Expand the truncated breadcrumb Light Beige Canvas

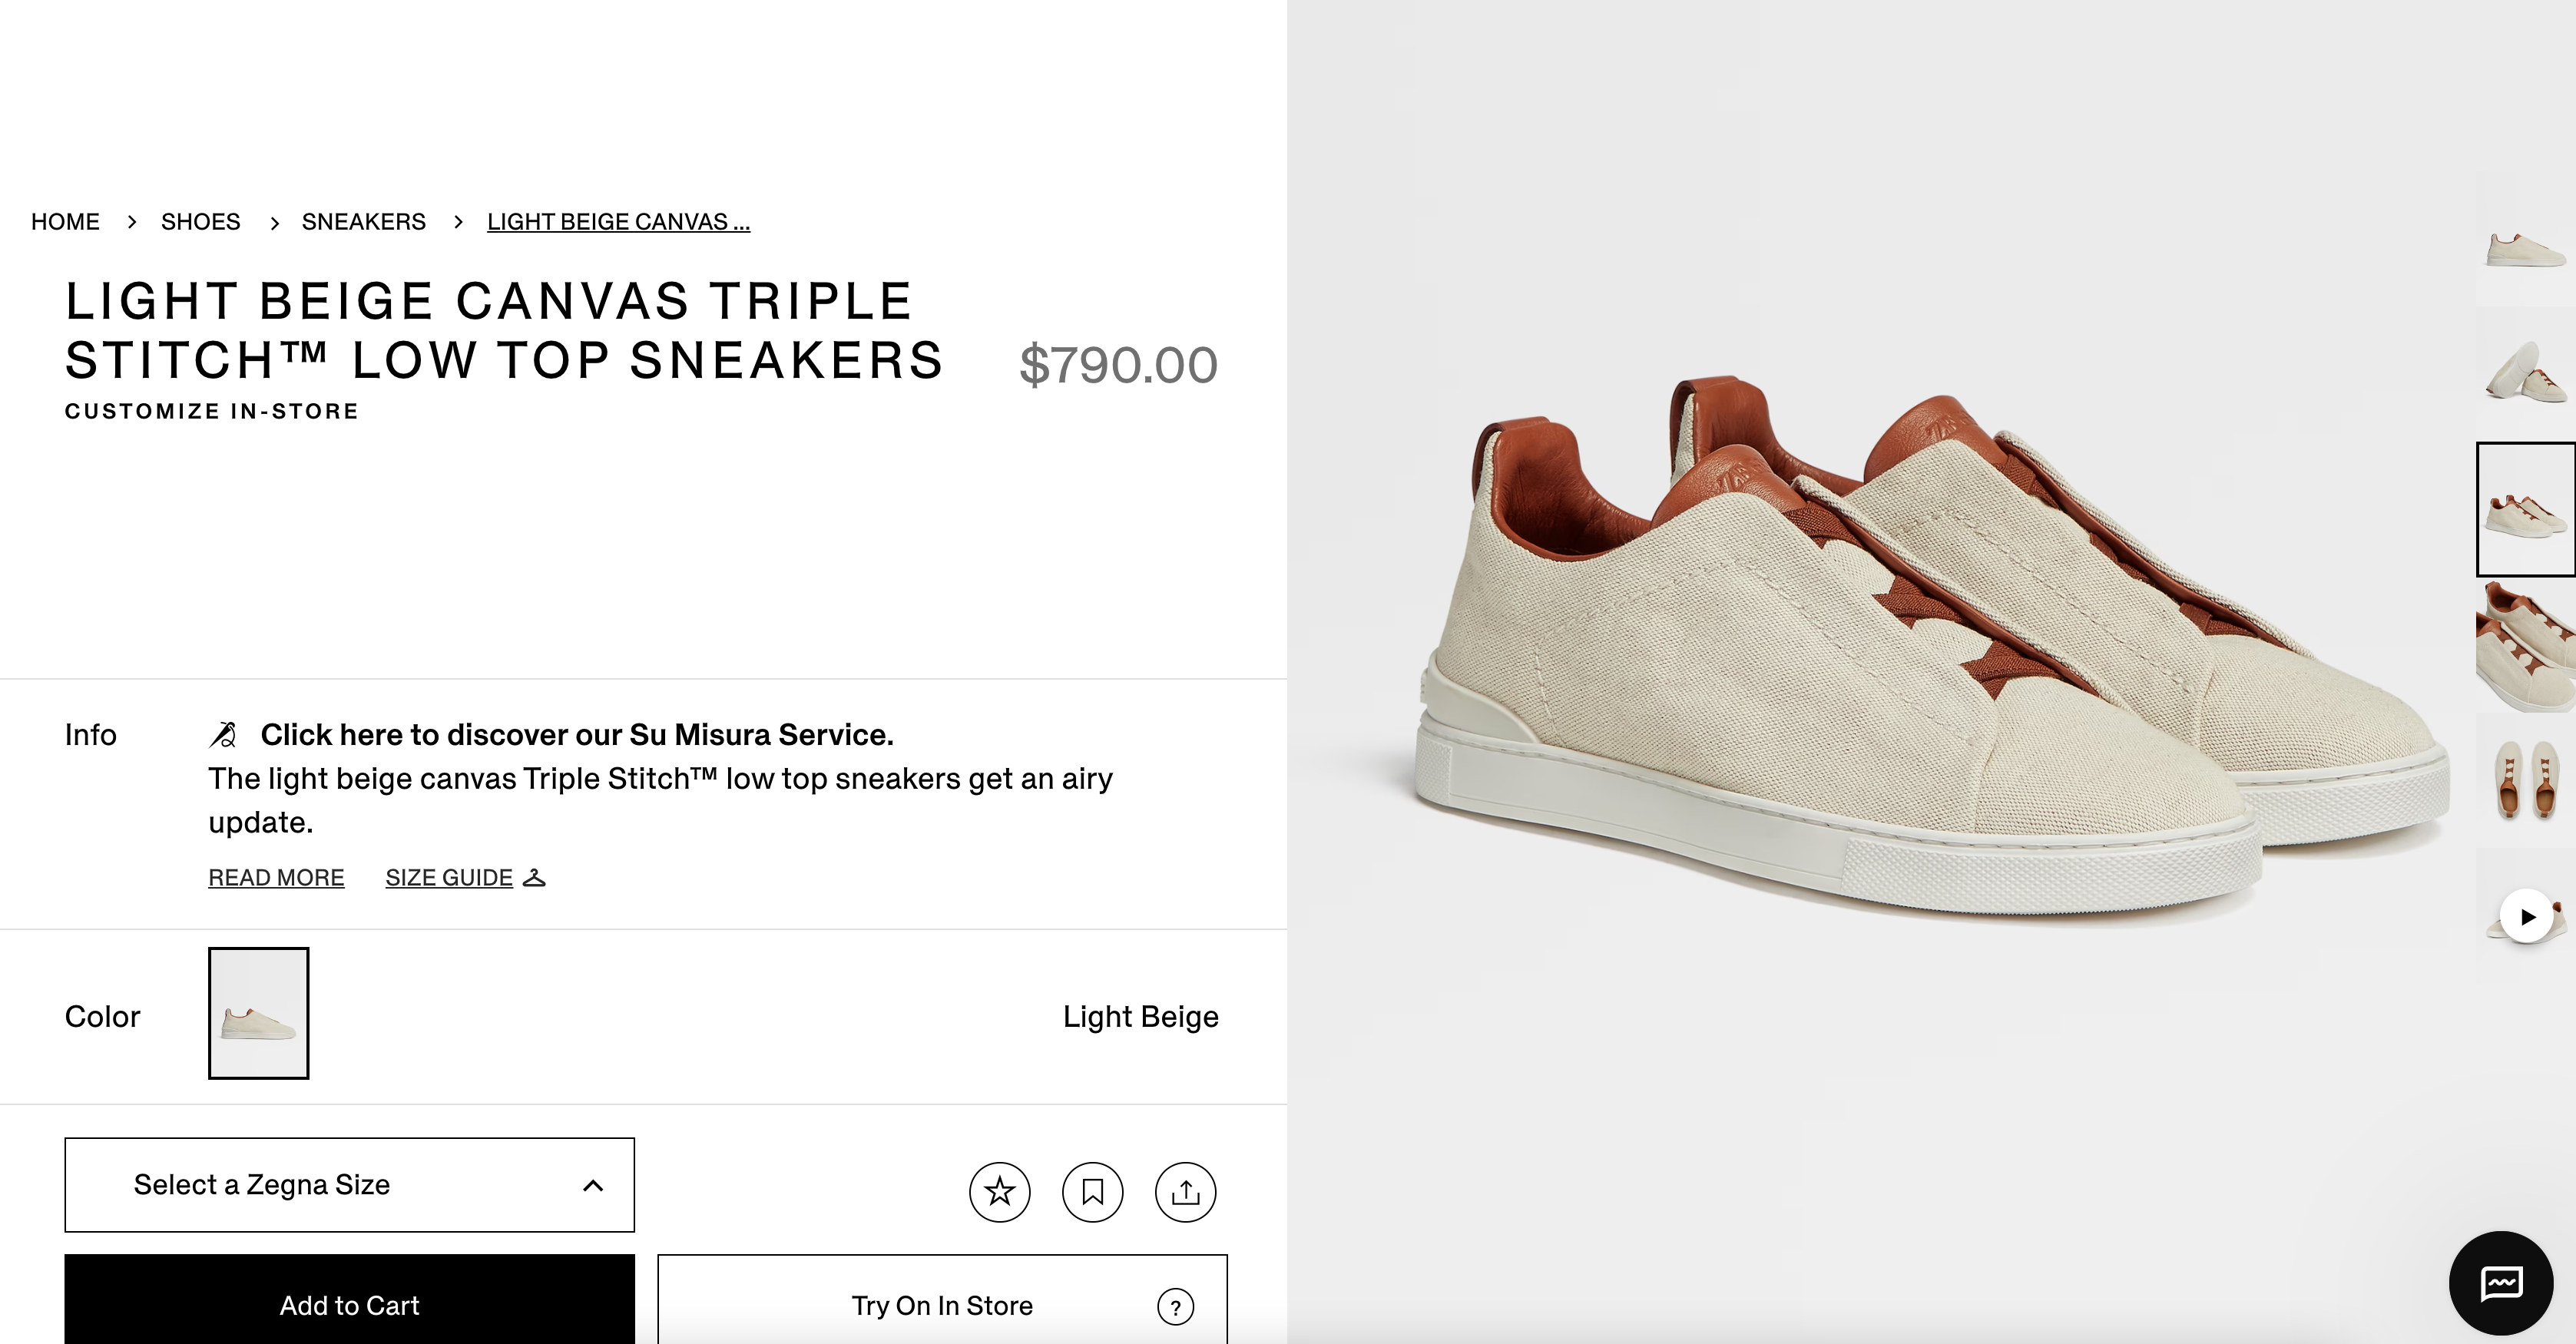[x=617, y=221]
